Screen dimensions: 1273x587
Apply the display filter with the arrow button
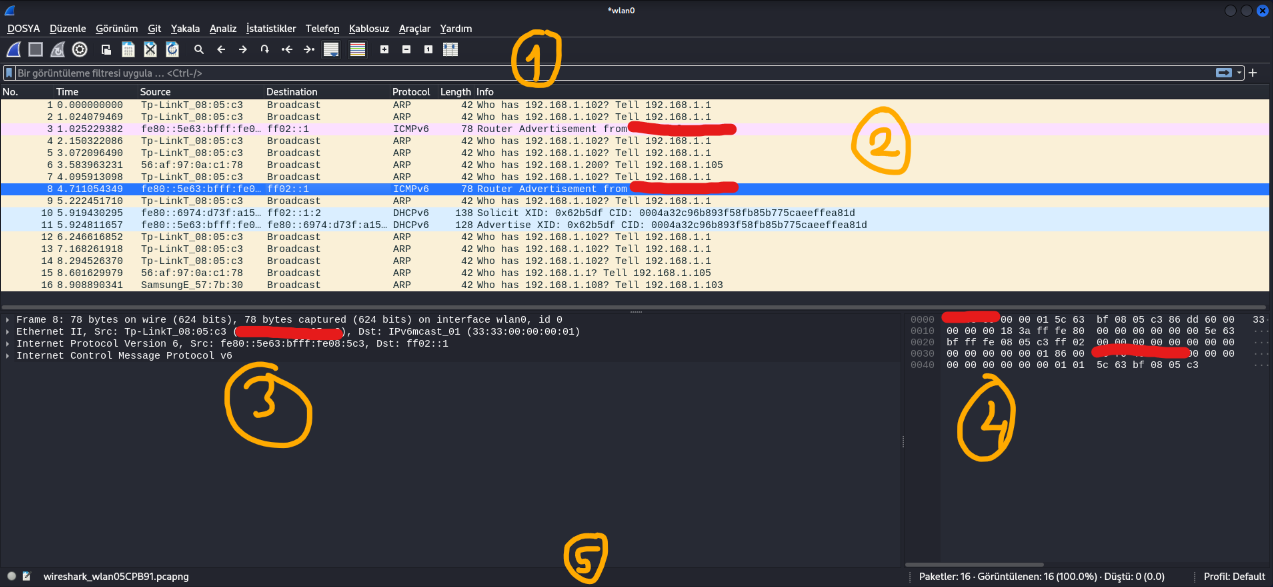click(x=1223, y=73)
